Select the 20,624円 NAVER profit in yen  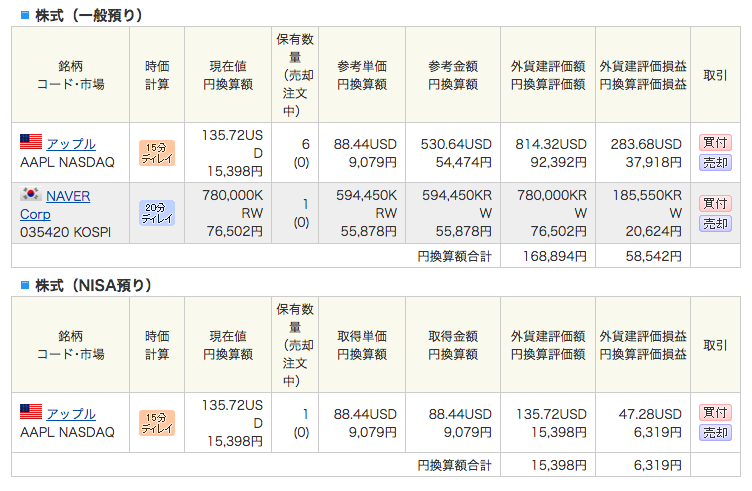tap(653, 231)
